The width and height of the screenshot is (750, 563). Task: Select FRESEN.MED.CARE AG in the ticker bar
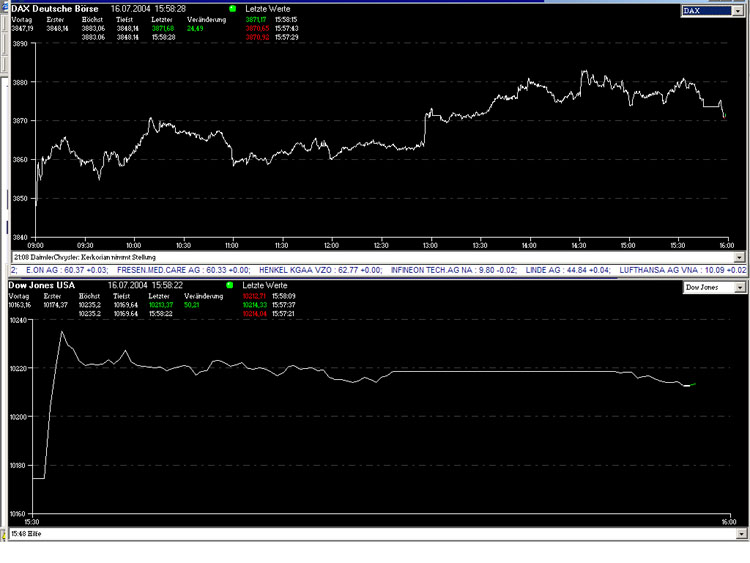click(x=190, y=270)
